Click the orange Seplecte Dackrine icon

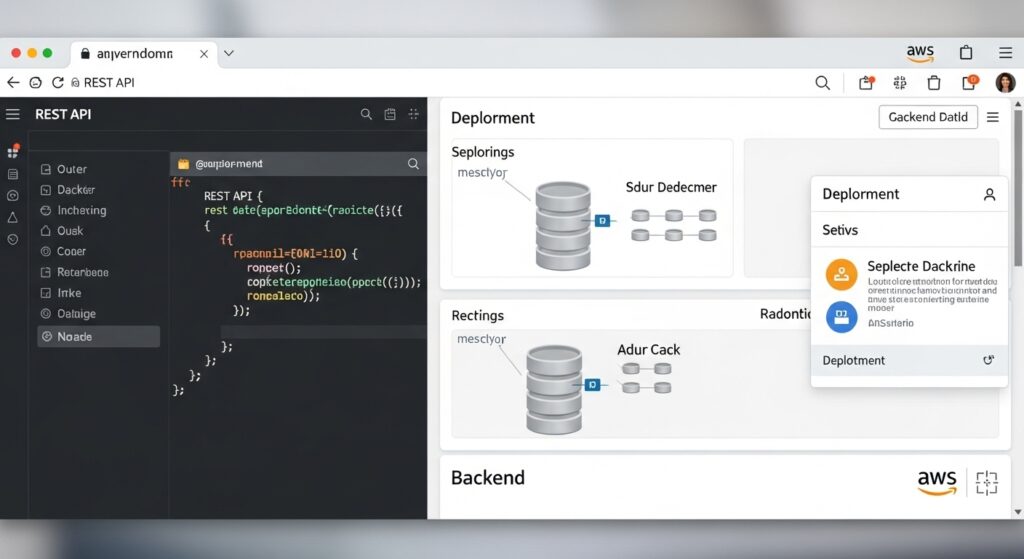(x=842, y=273)
